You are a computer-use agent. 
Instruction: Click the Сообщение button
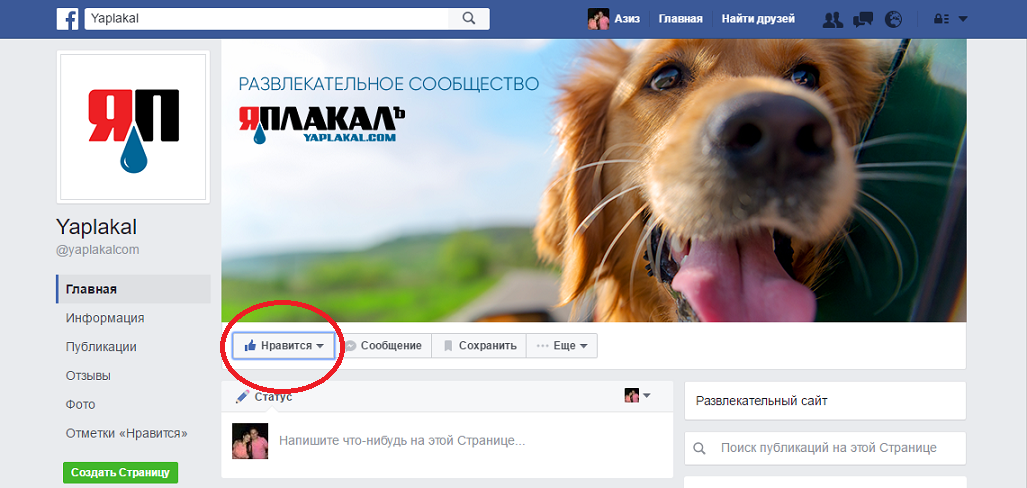[384, 346]
